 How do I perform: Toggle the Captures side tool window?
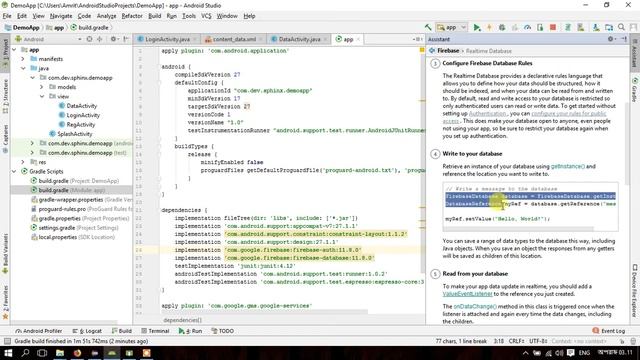tap(5, 139)
